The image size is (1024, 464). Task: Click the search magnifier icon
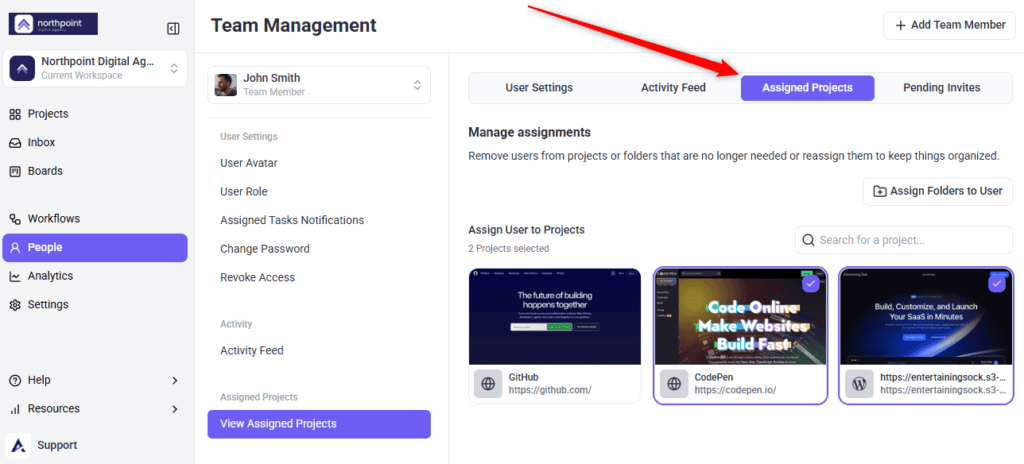[808, 240]
